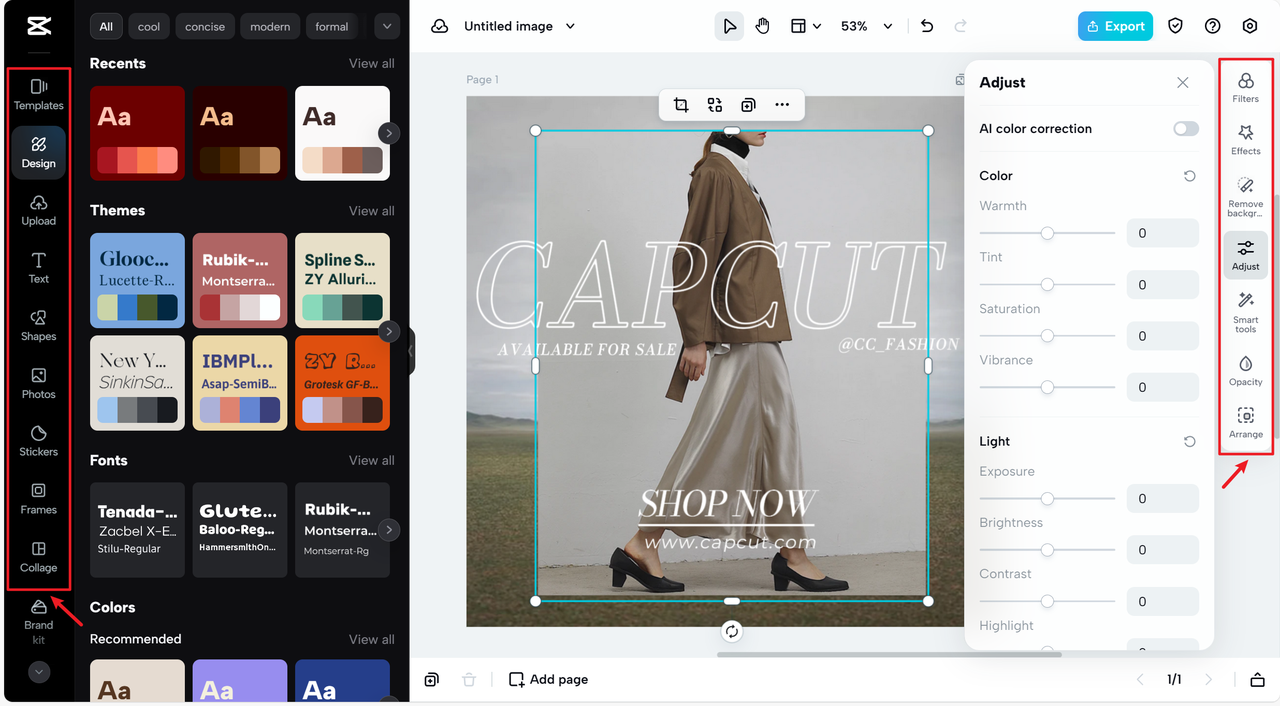Reset the Light adjustments
This screenshot has height=706, width=1280.
1189,441
